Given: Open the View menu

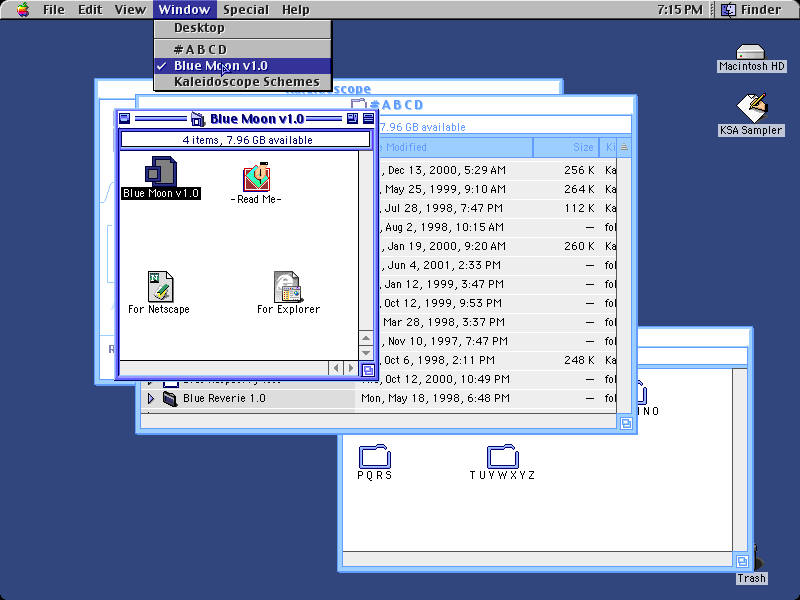Looking at the screenshot, I should click(x=130, y=10).
